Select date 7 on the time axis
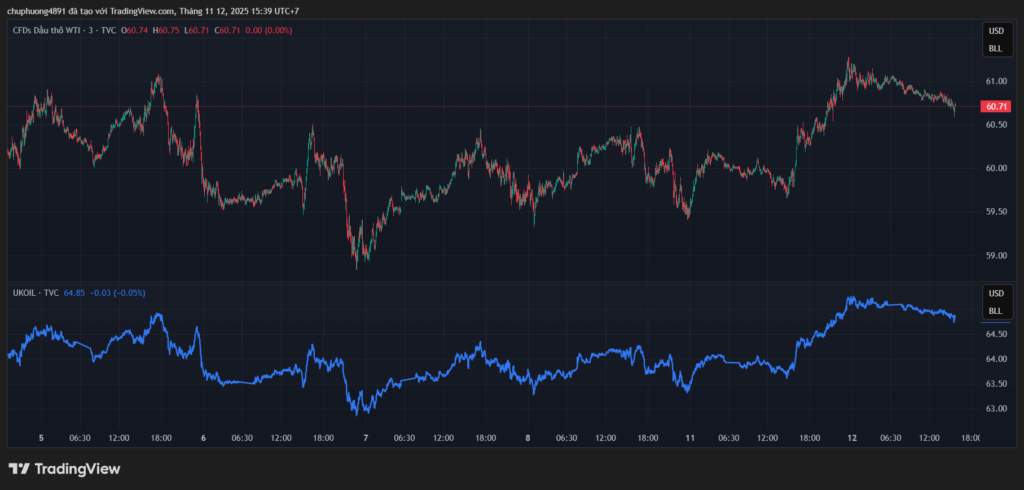Image resolution: width=1024 pixels, height=490 pixels. click(x=366, y=437)
